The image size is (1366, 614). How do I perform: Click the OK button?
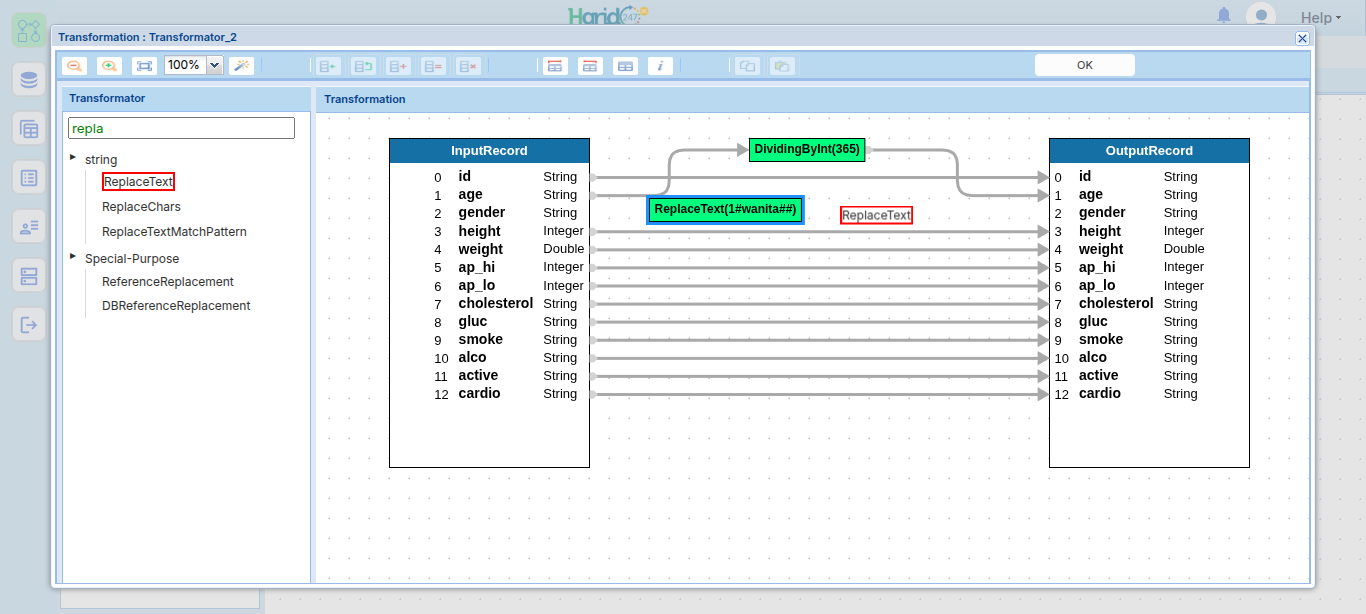[x=1085, y=65]
